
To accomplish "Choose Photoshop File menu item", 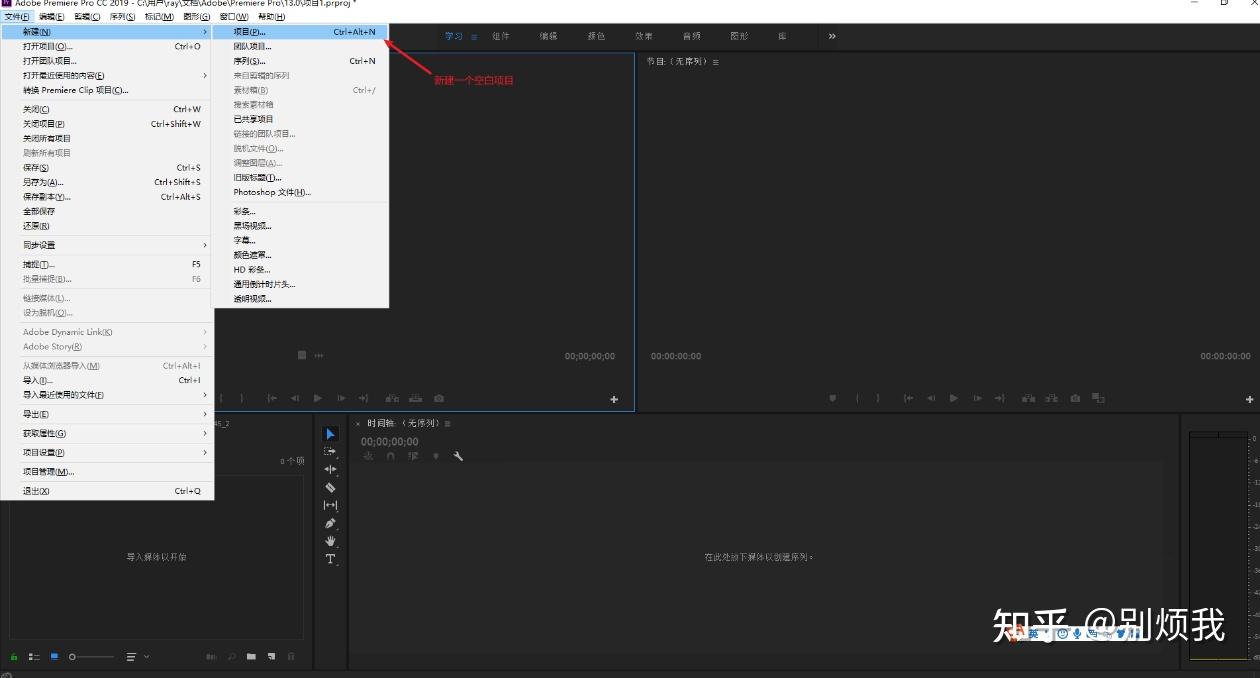I will pyautogui.click(x=301, y=192).
